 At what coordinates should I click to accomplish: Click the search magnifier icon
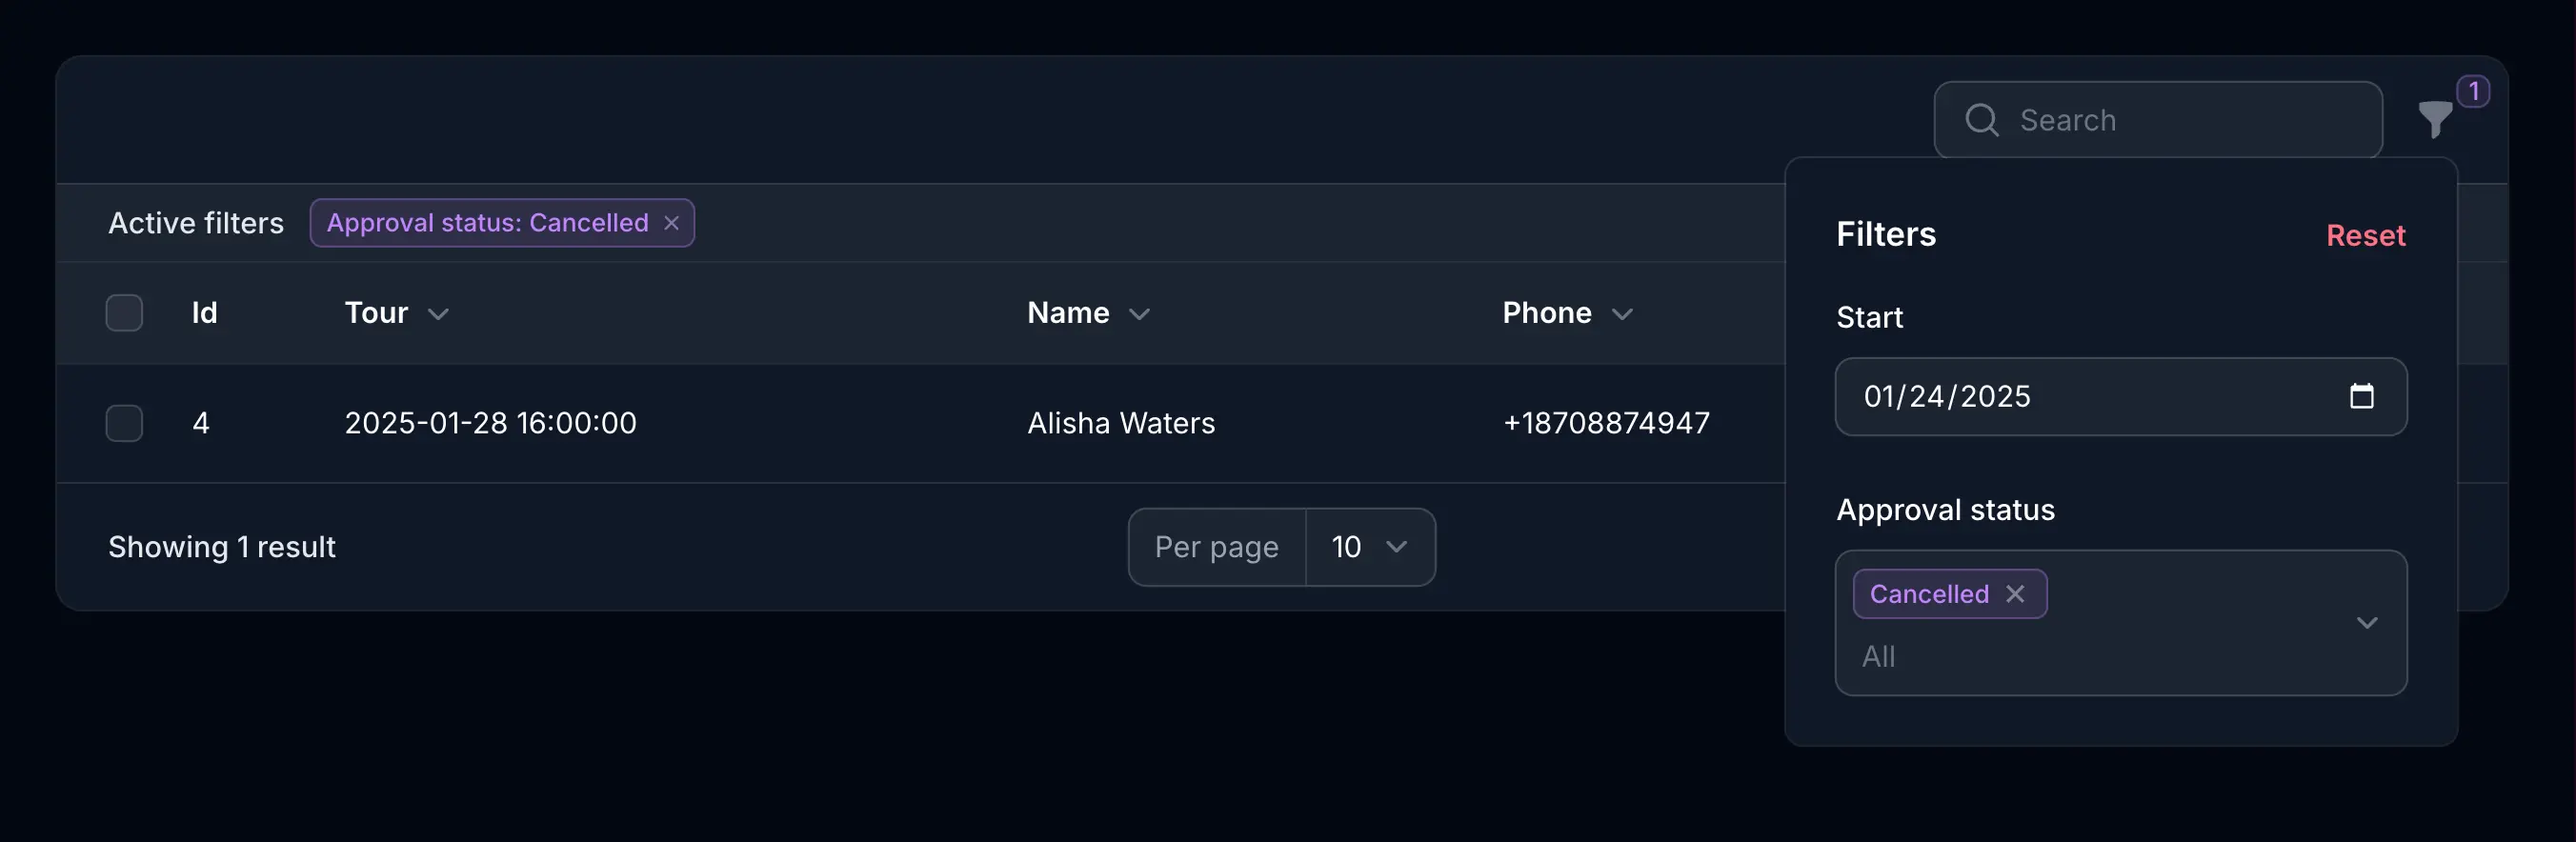click(x=1982, y=120)
